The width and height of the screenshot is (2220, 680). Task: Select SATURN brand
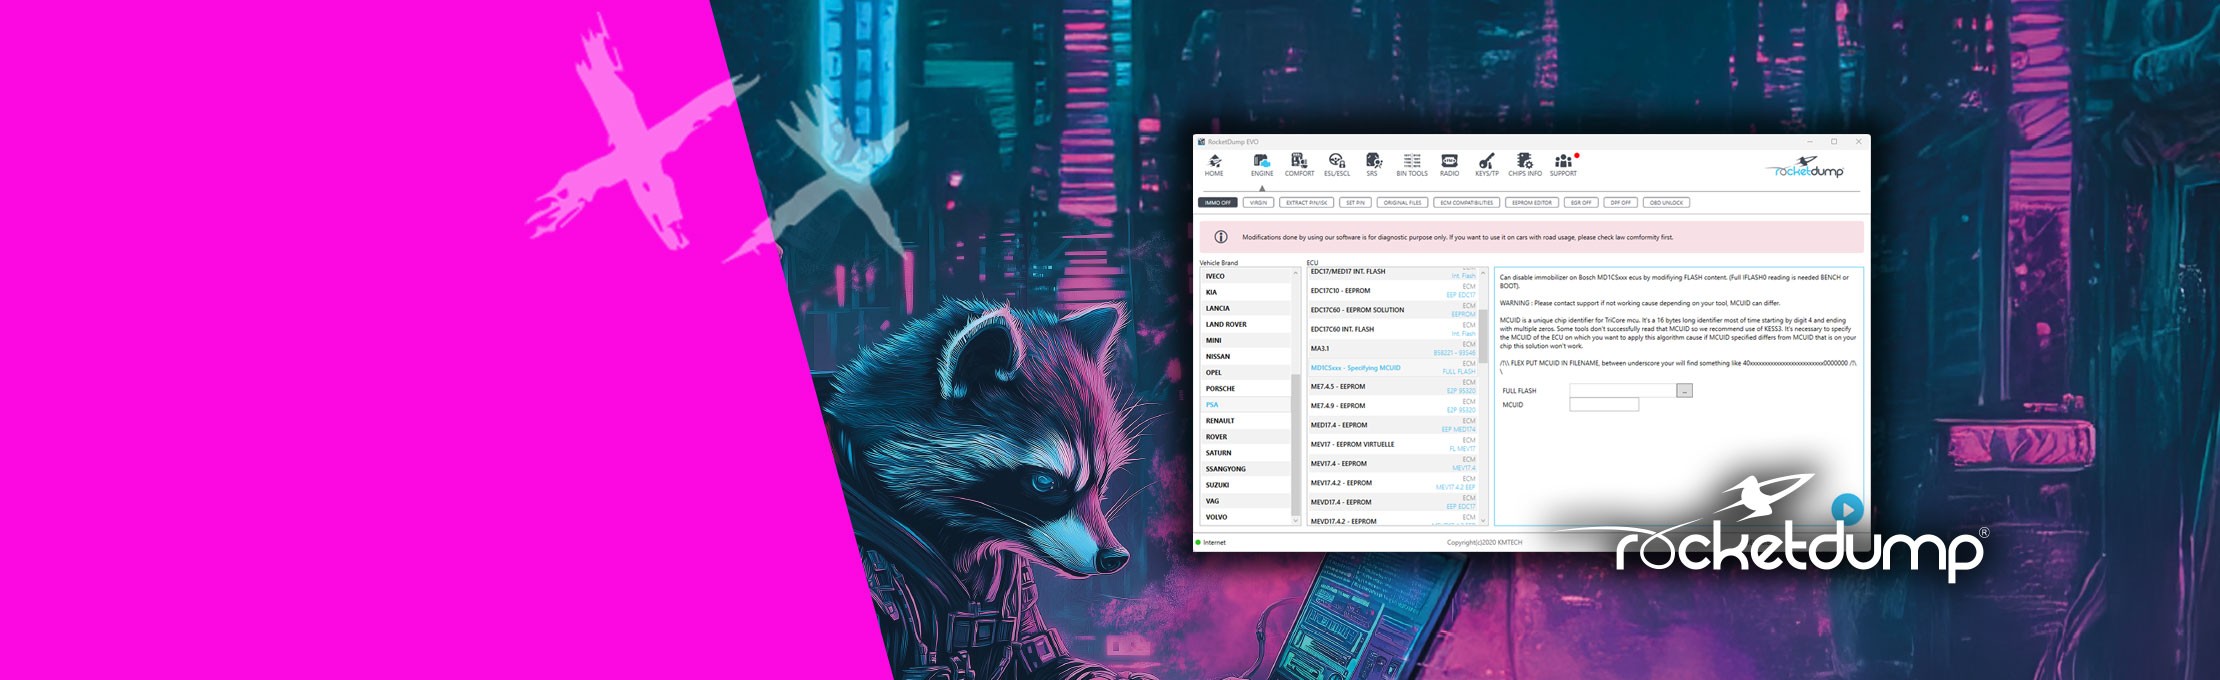click(x=1246, y=453)
